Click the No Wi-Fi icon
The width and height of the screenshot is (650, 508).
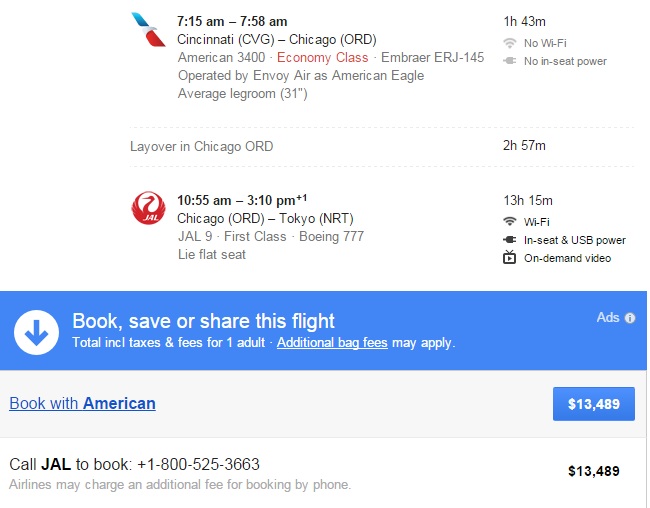point(509,43)
